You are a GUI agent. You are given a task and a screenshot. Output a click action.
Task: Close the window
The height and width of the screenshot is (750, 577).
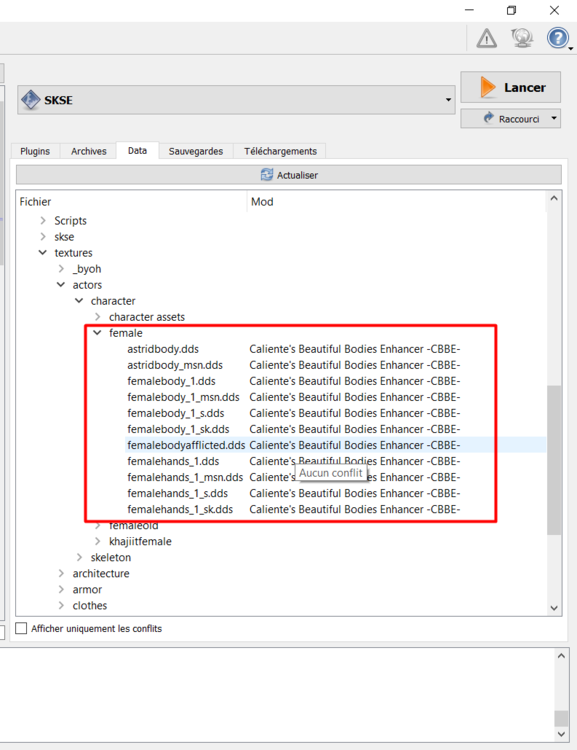coord(554,10)
